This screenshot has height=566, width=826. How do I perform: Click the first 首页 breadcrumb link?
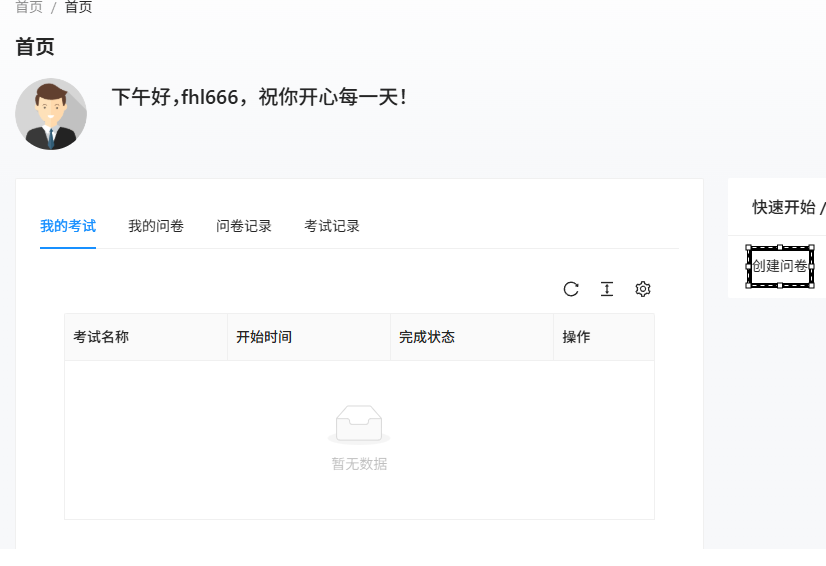(x=29, y=7)
